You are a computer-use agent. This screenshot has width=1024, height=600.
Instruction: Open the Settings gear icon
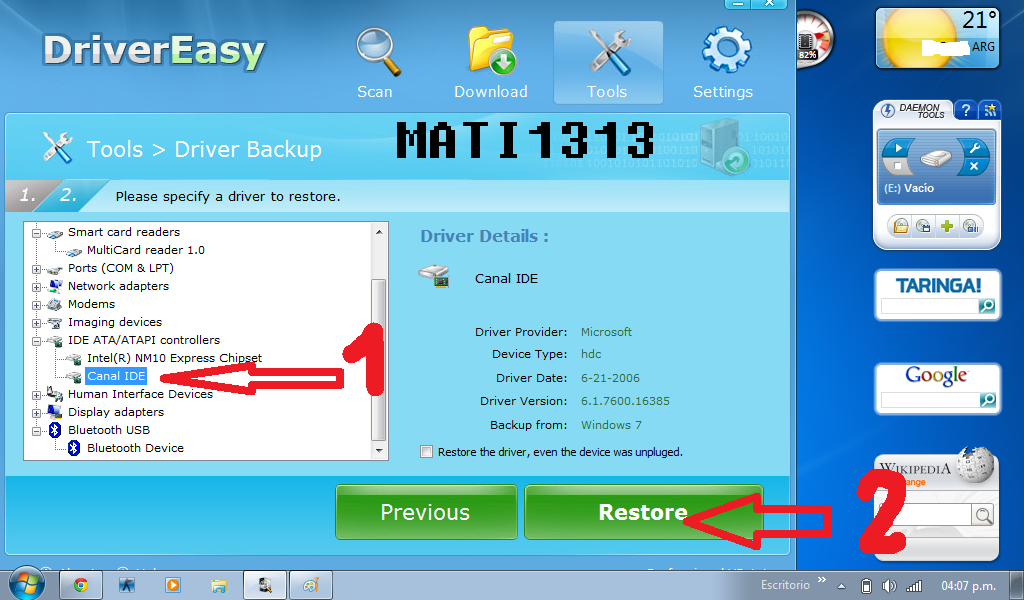[726, 50]
